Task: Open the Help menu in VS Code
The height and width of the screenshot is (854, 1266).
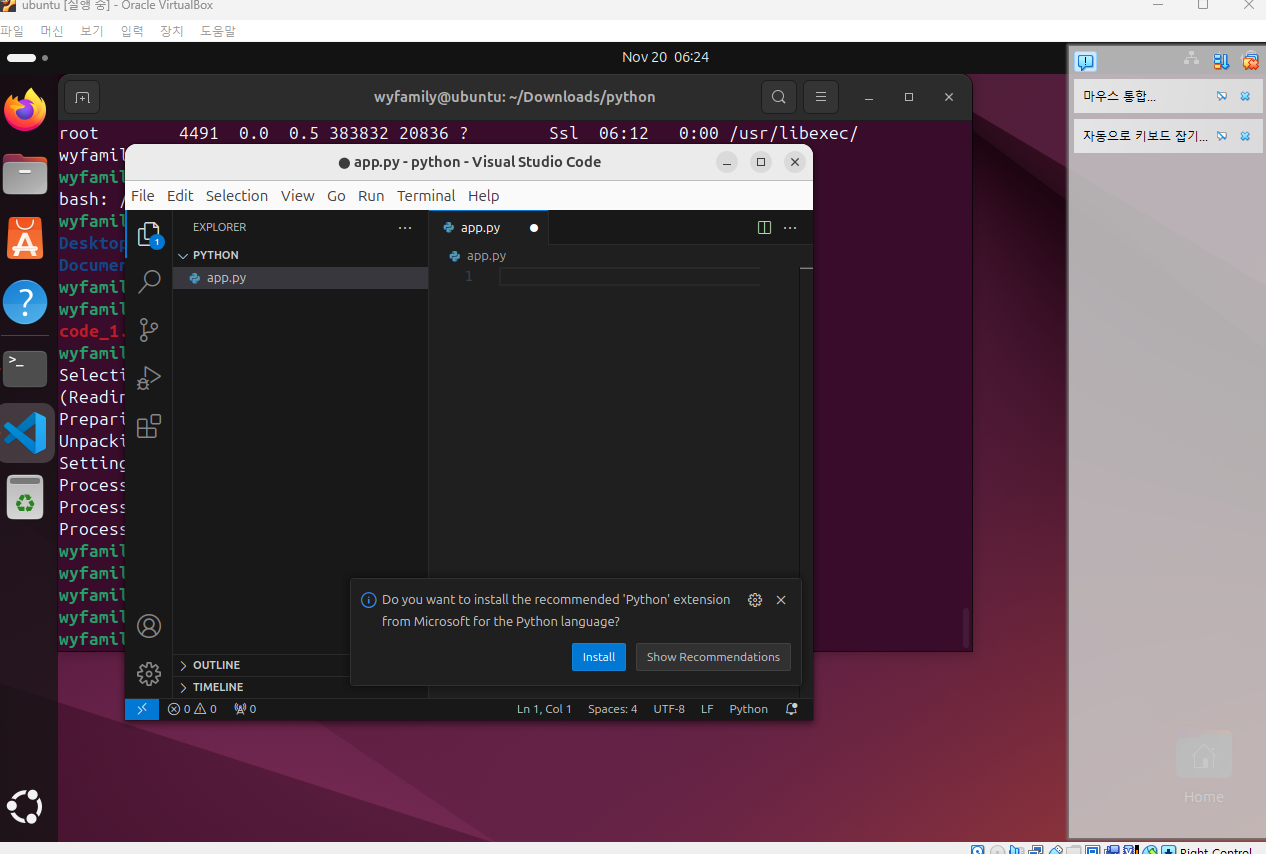Action: tap(483, 196)
